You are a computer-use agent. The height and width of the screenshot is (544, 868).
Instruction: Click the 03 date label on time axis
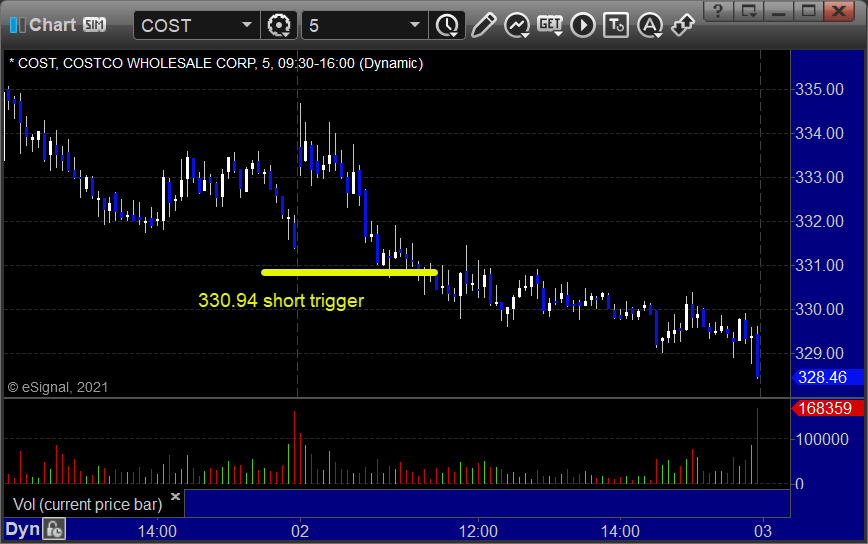[763, 532]
